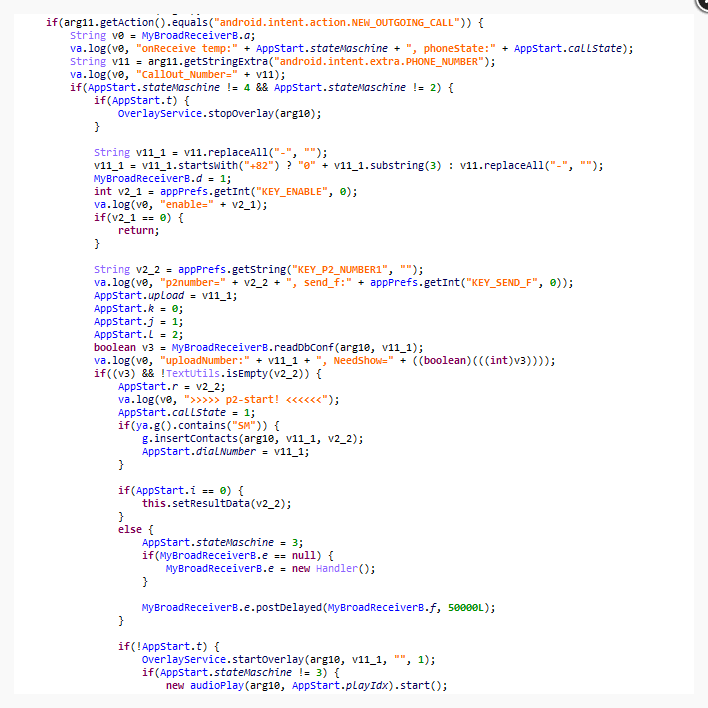Select the AppStart.j = 1 line
Image resolution: width=708 pixels, height=708 pixels.
pyautogui.click(x=138, y=322)
